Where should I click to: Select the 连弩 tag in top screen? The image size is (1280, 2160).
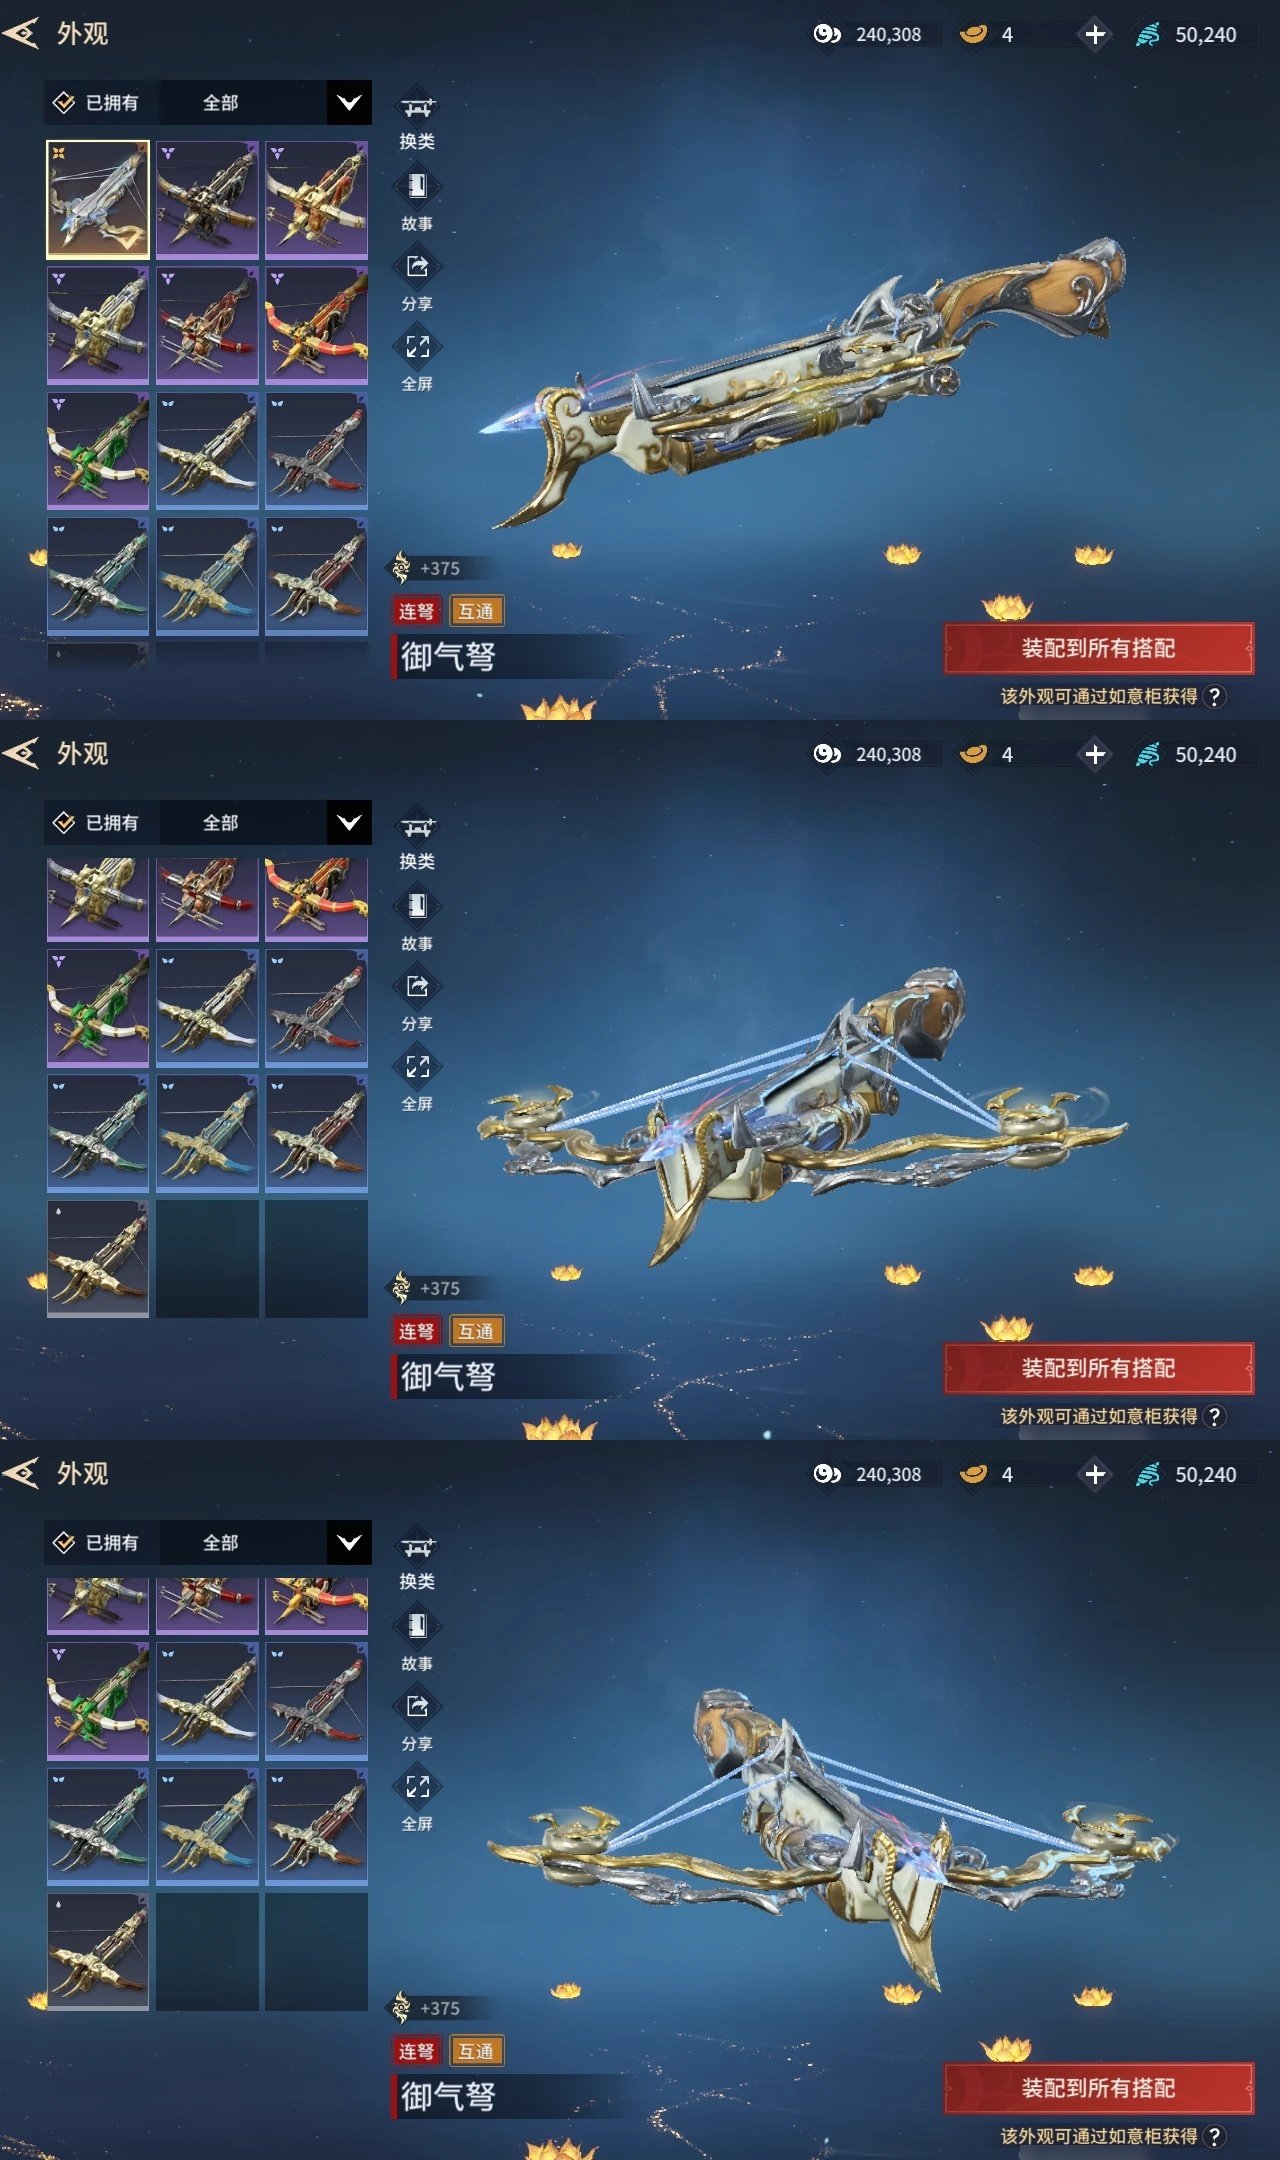pos(416,611)
